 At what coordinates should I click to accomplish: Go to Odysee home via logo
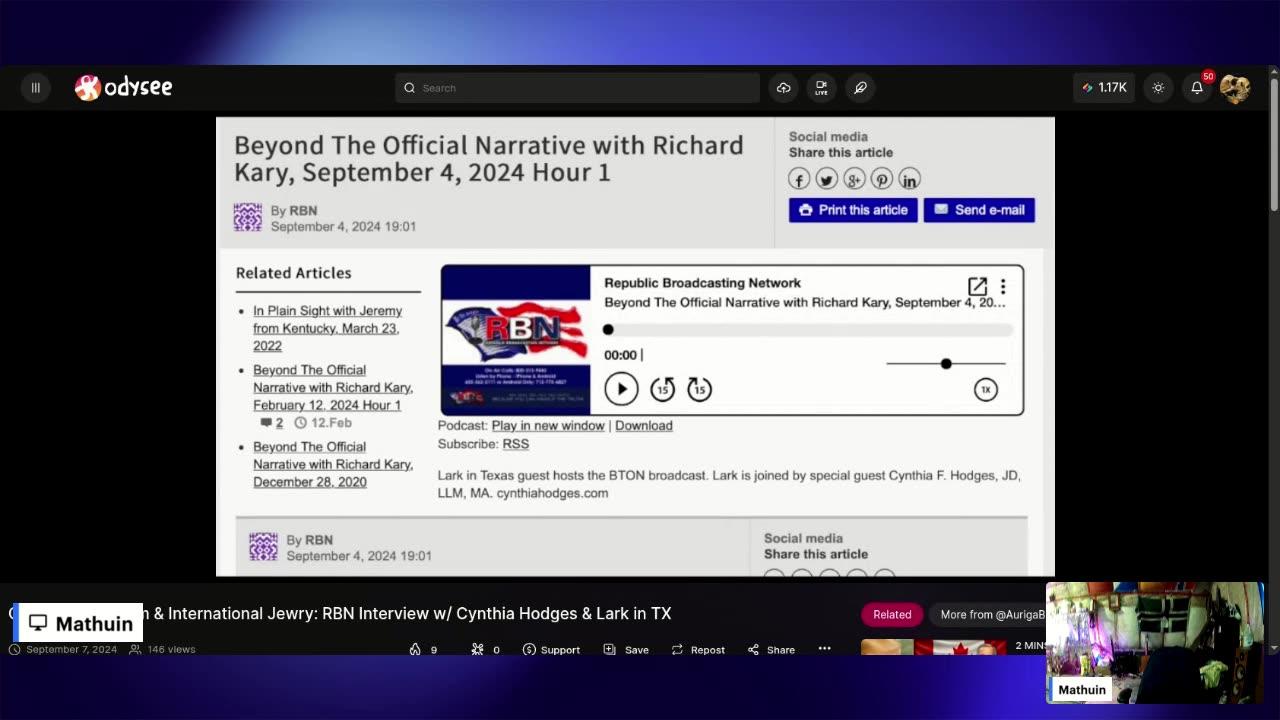click(124, 88)
